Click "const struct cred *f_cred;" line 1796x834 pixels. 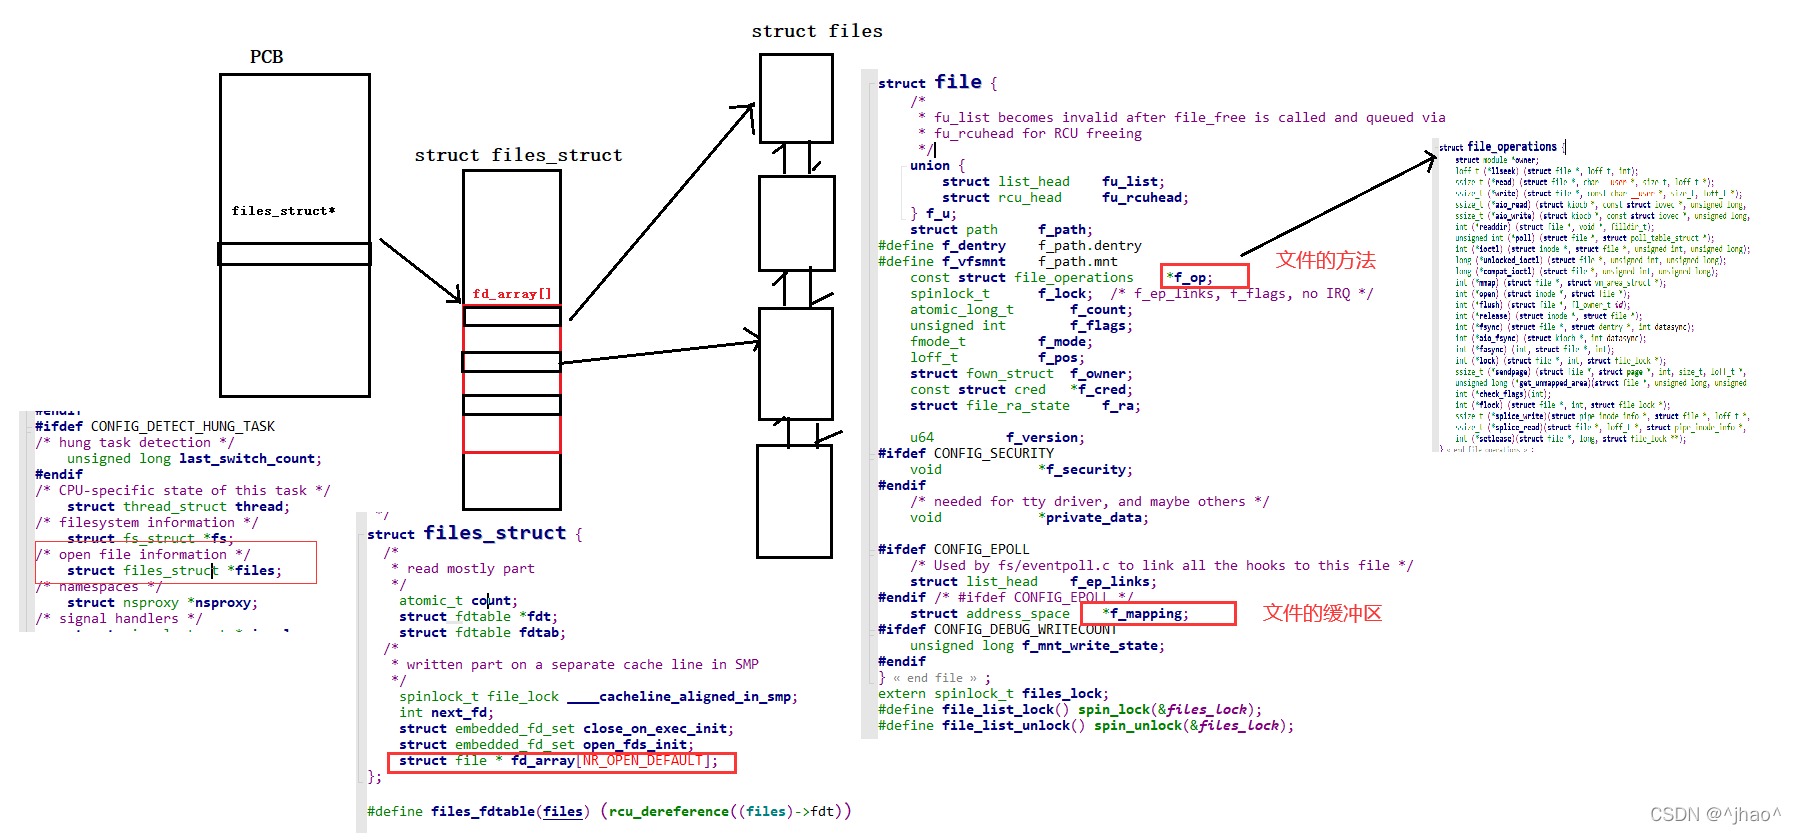pos(1022,389)
